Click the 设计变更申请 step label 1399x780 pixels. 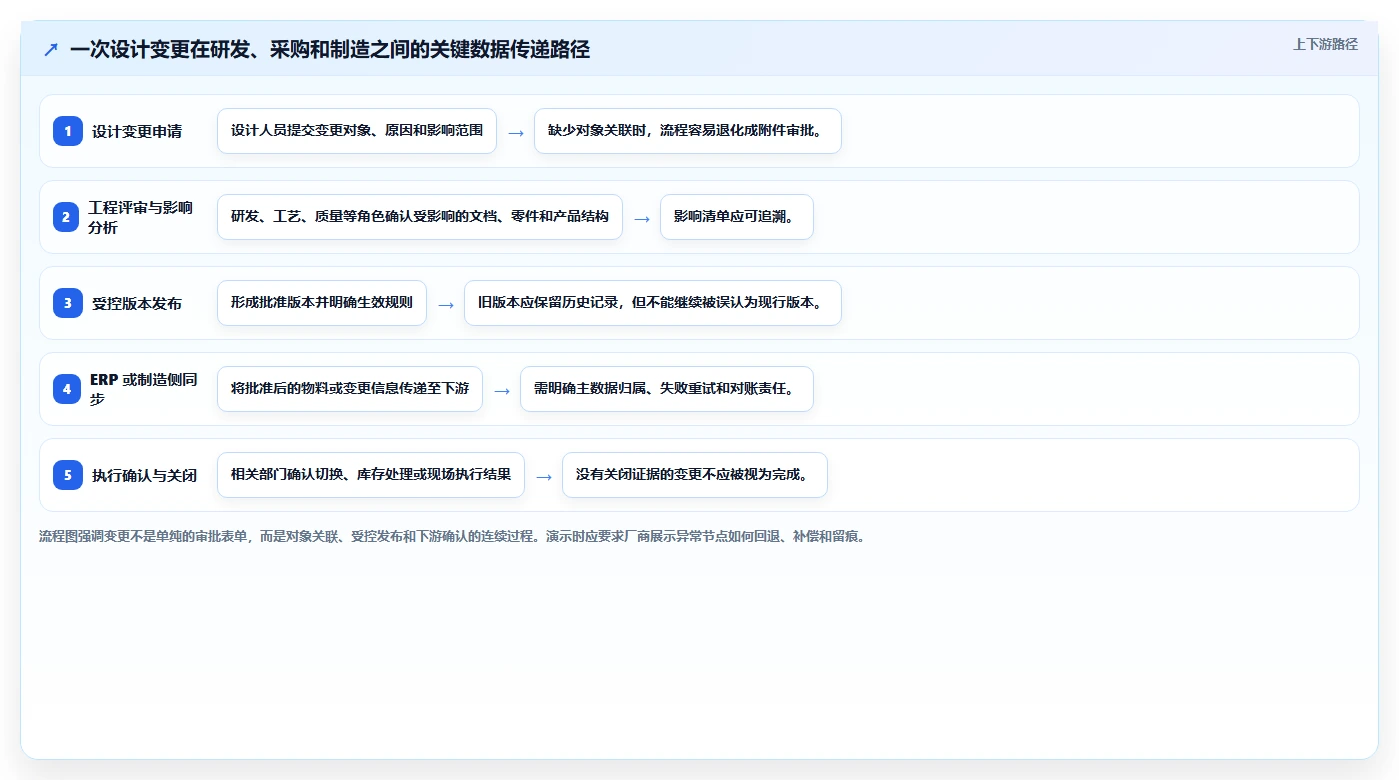(137, 131)
